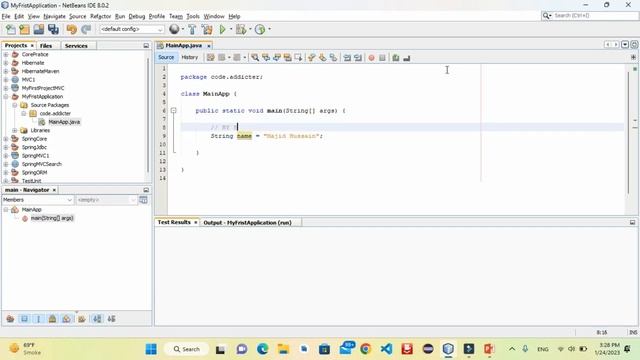Open the File menu
The image size is (640, 360).
pos(6,16)
